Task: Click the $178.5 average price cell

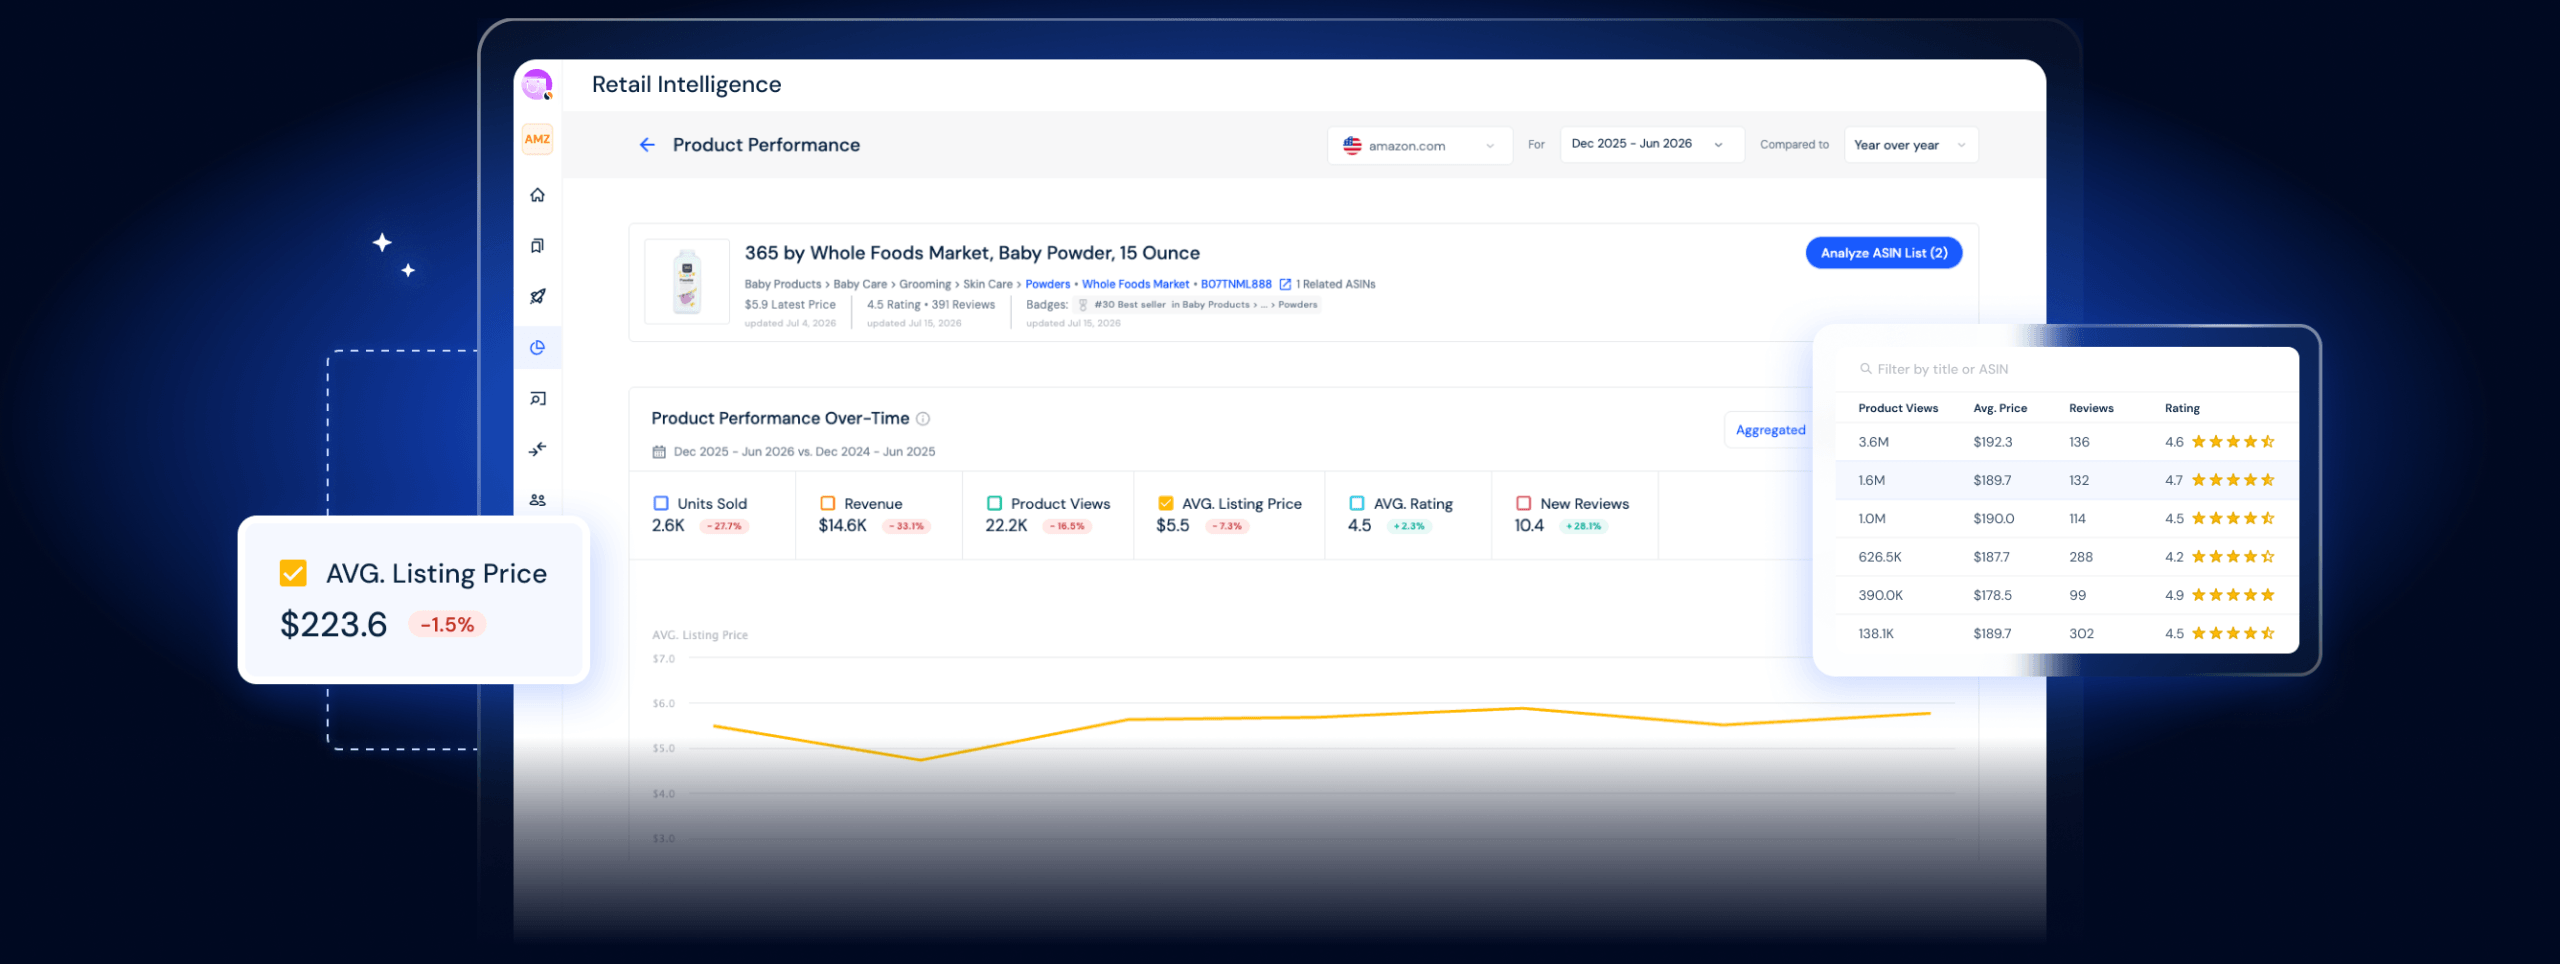Action: (x=1993, y=595)
